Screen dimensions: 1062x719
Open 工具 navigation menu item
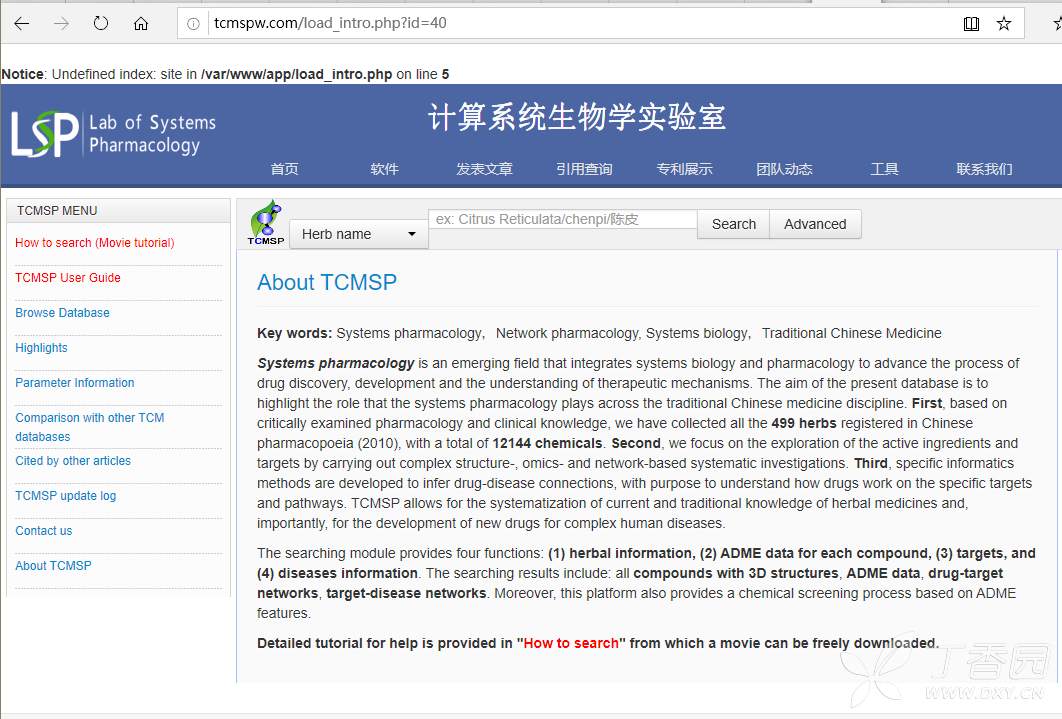tap(885, 169)
